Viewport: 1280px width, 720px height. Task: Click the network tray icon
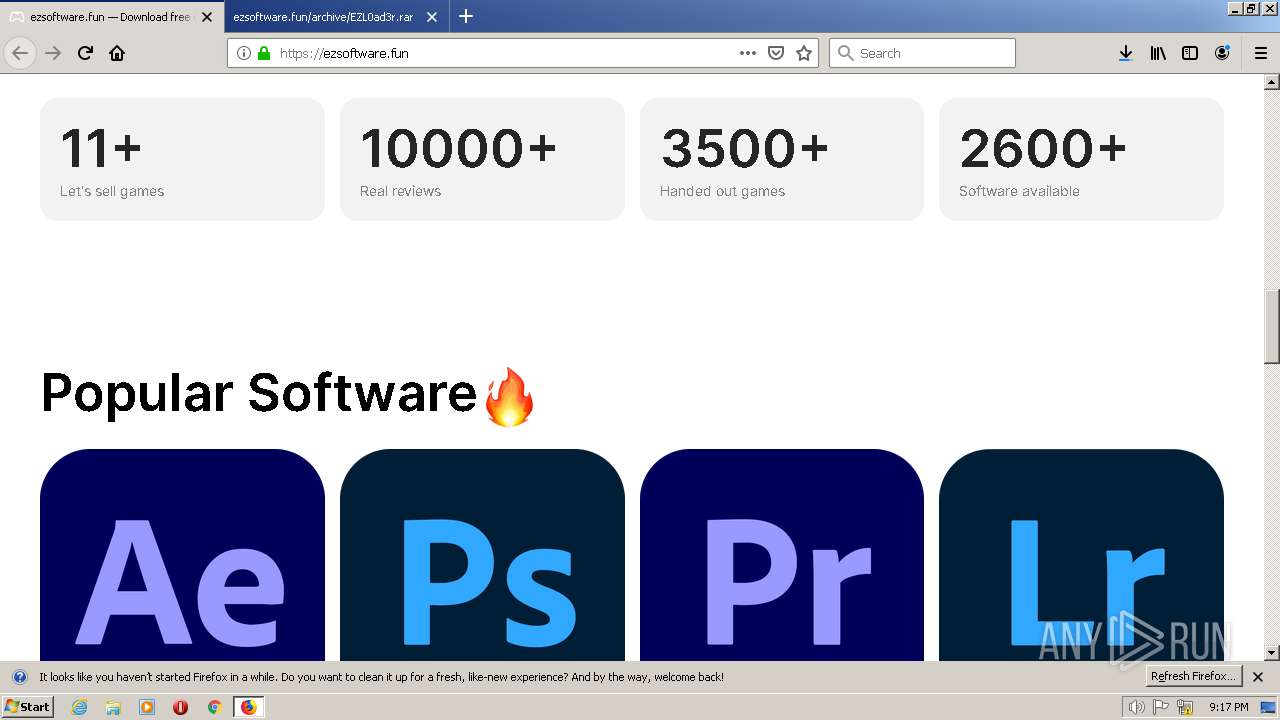[1185, 707]
